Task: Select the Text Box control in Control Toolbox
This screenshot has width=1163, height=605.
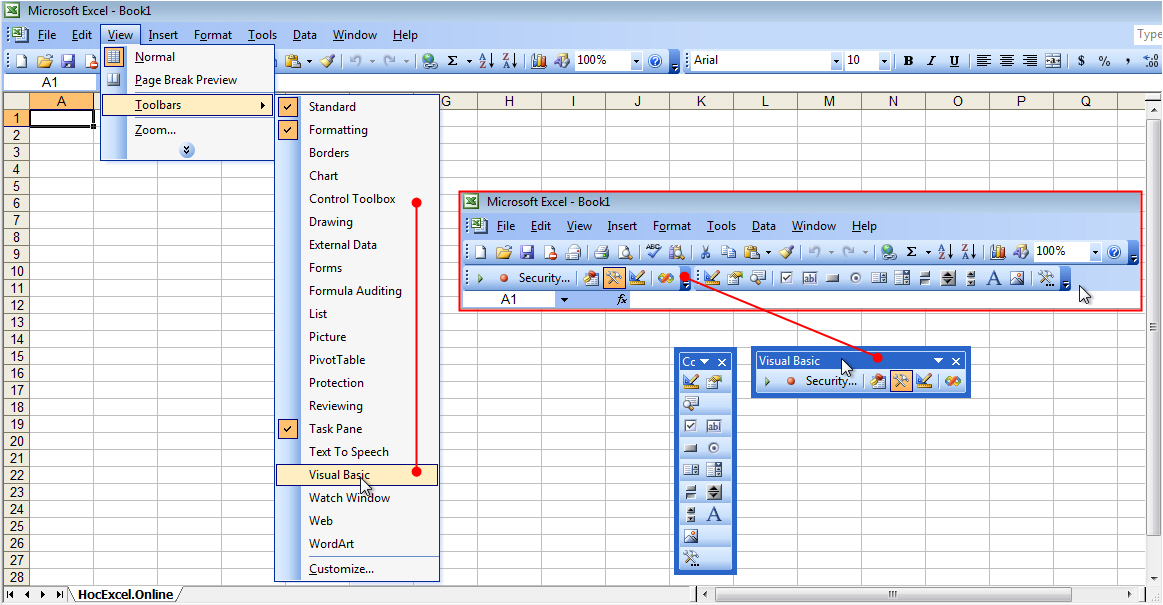Action: 712,426
